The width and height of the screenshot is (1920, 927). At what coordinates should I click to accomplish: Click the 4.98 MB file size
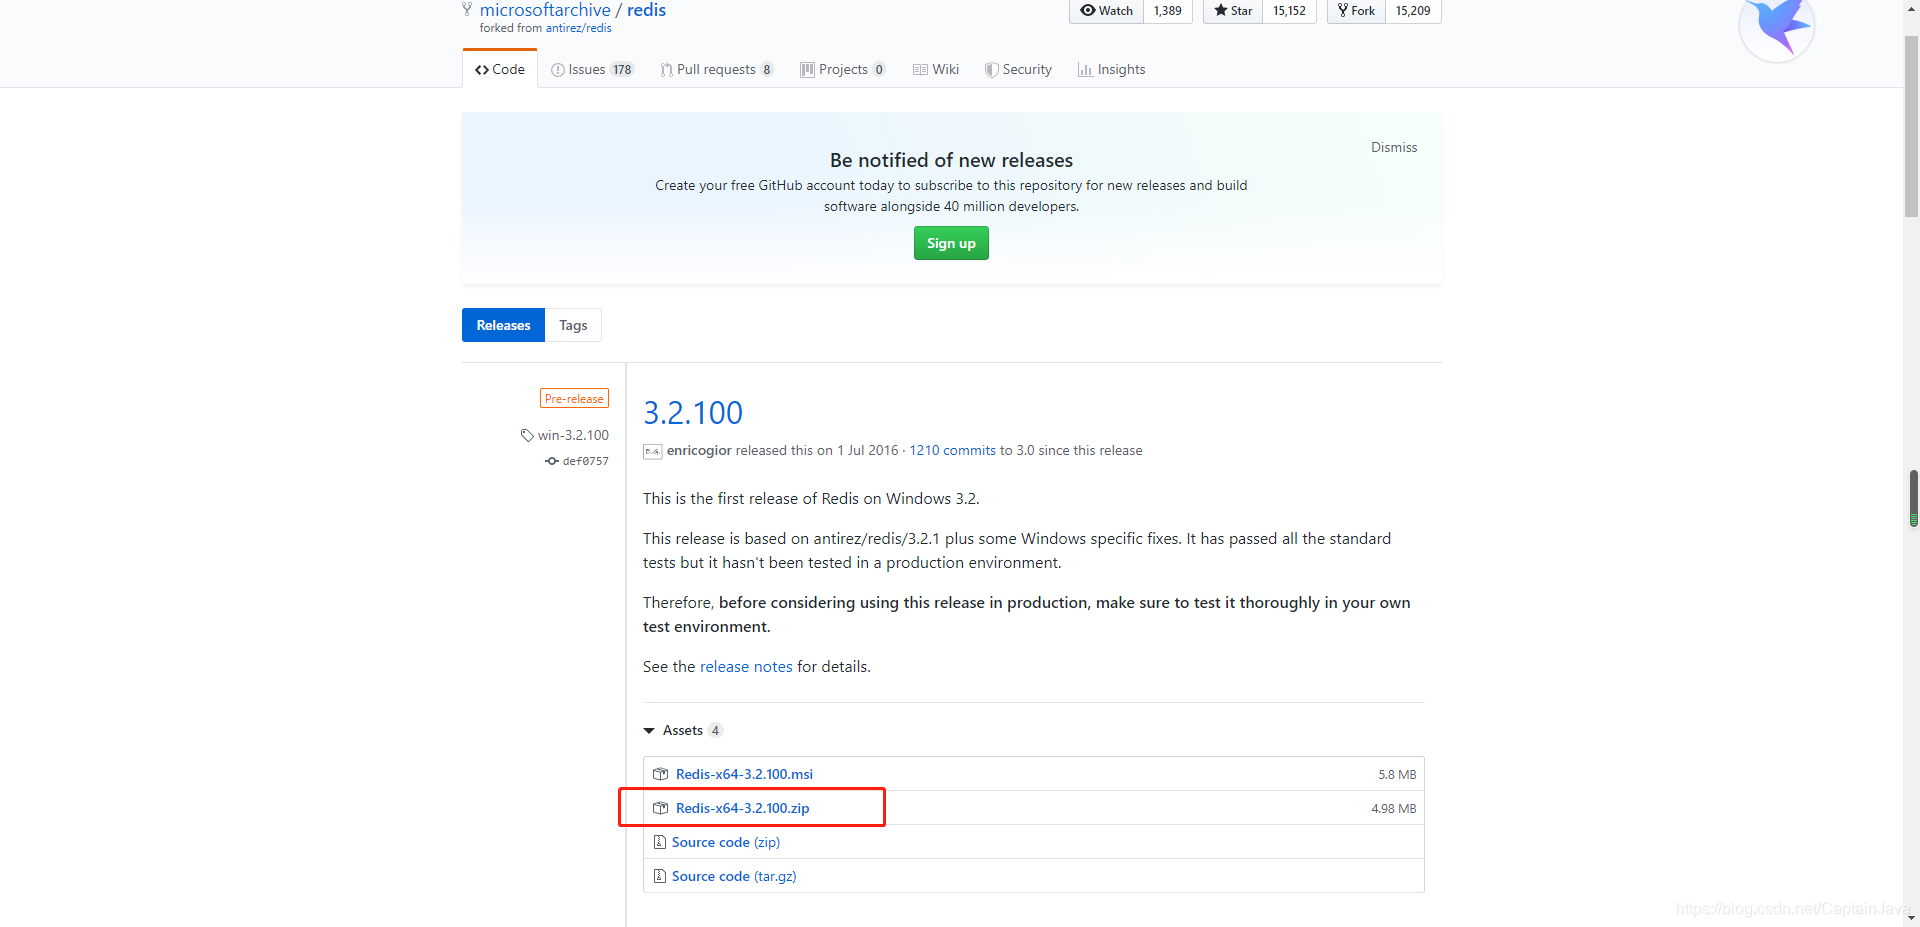[x=1394, y=809]
